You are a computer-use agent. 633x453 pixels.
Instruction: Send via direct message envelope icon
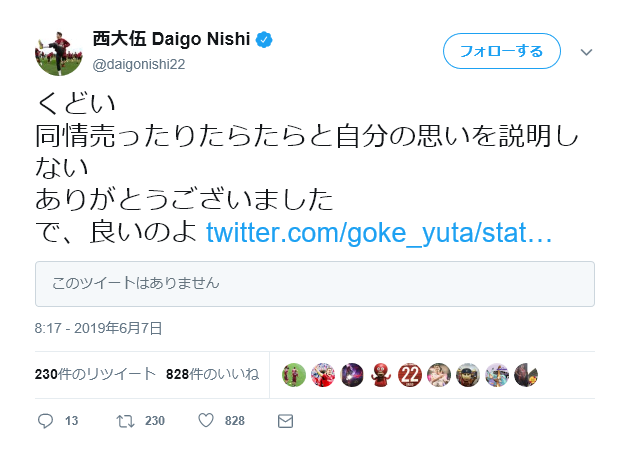(x=285, y=421)
